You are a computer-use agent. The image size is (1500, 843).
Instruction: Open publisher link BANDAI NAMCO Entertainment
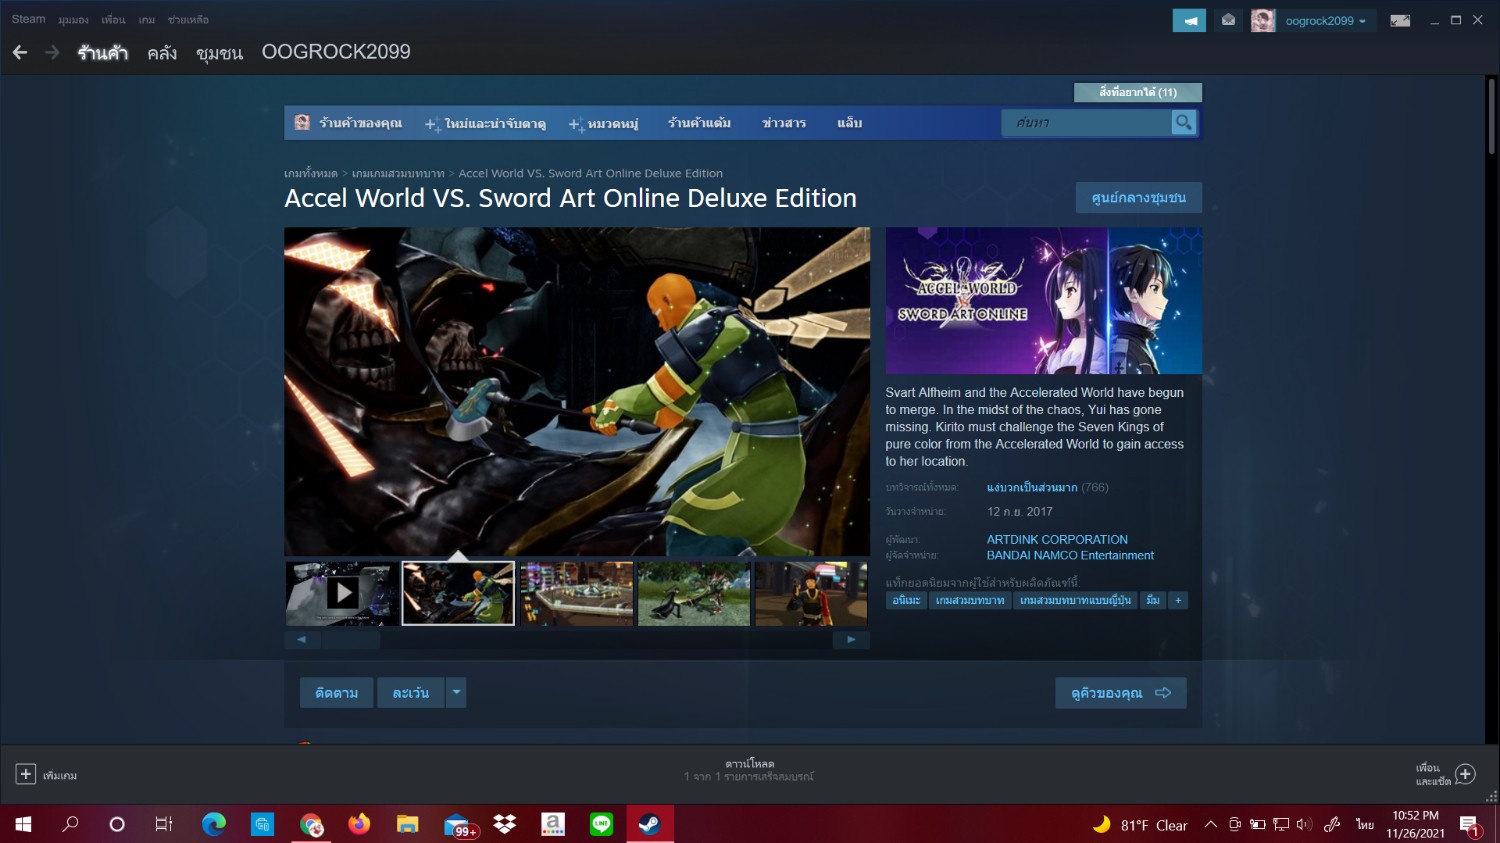point(1070,555)
